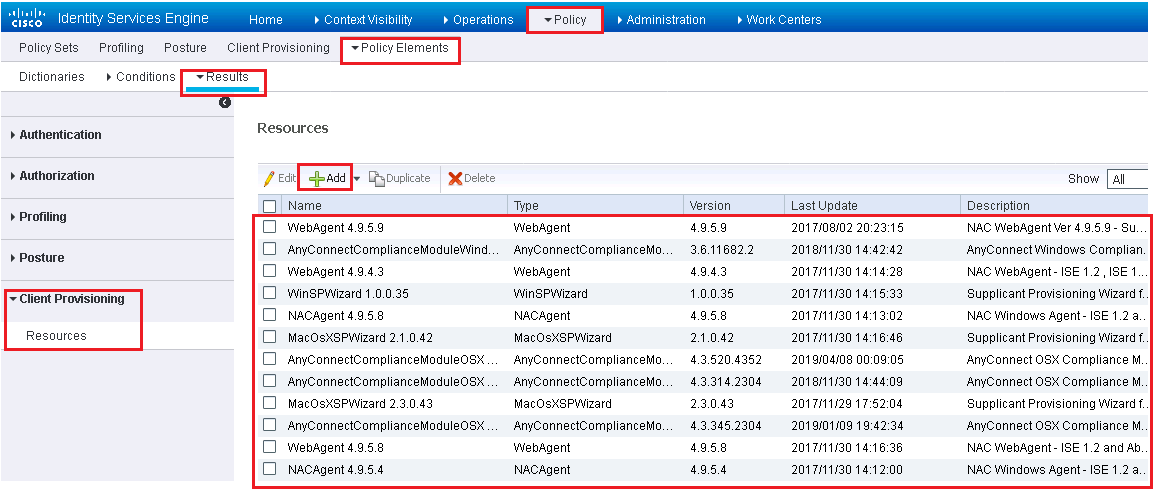Collapse the sidebar with round arrow icon

click(225, 103)
